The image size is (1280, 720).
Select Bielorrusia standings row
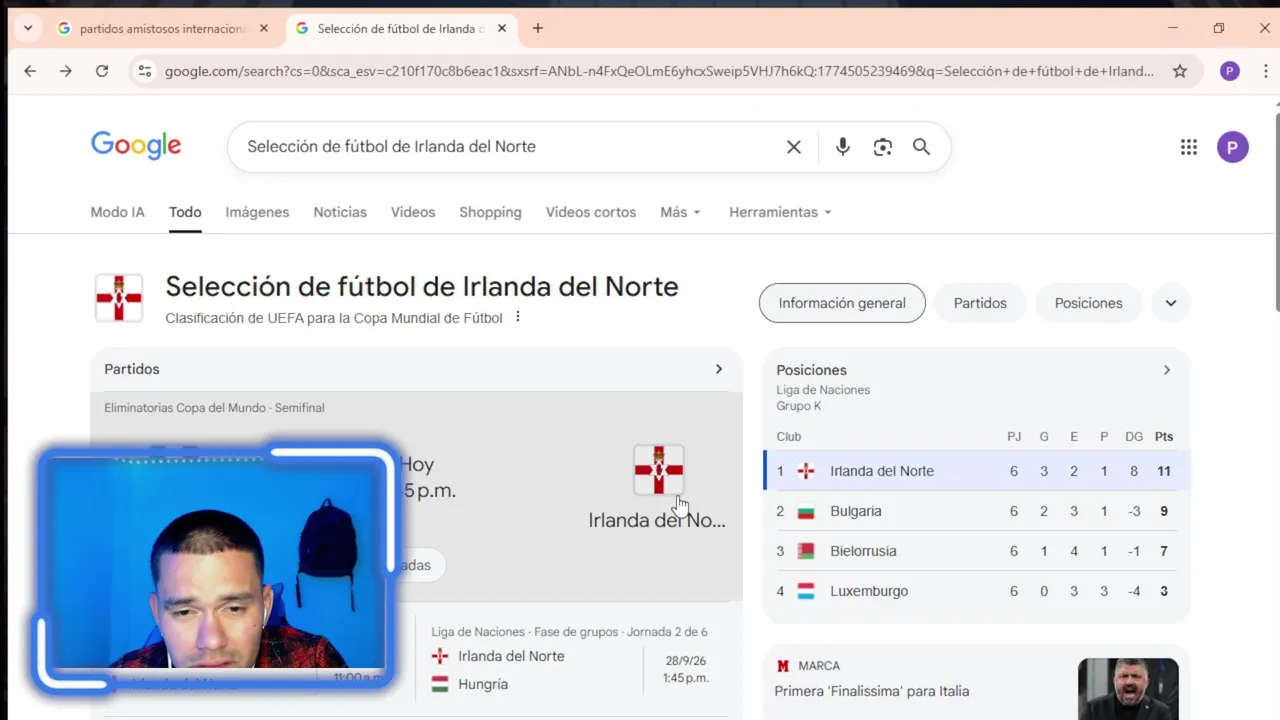pyautogui.click(x=977, y=551)
